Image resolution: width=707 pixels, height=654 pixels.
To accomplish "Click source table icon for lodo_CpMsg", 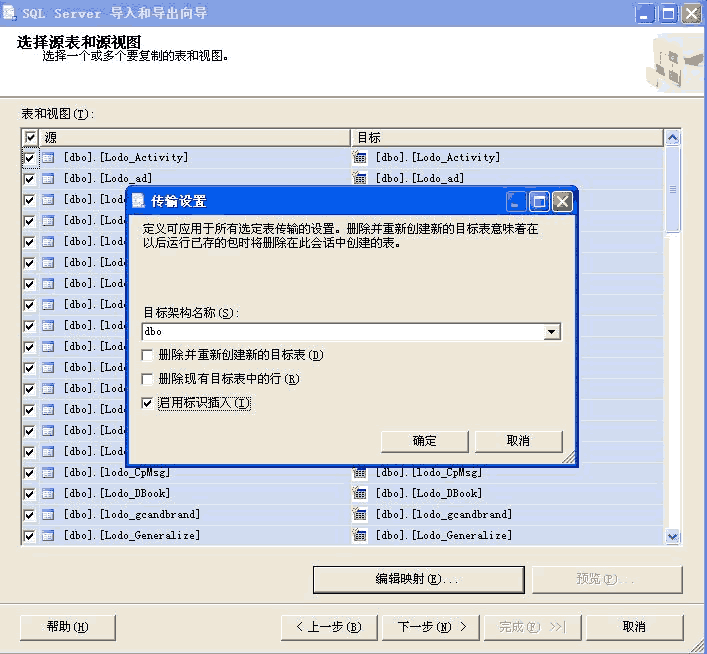I will click(48, 473).
